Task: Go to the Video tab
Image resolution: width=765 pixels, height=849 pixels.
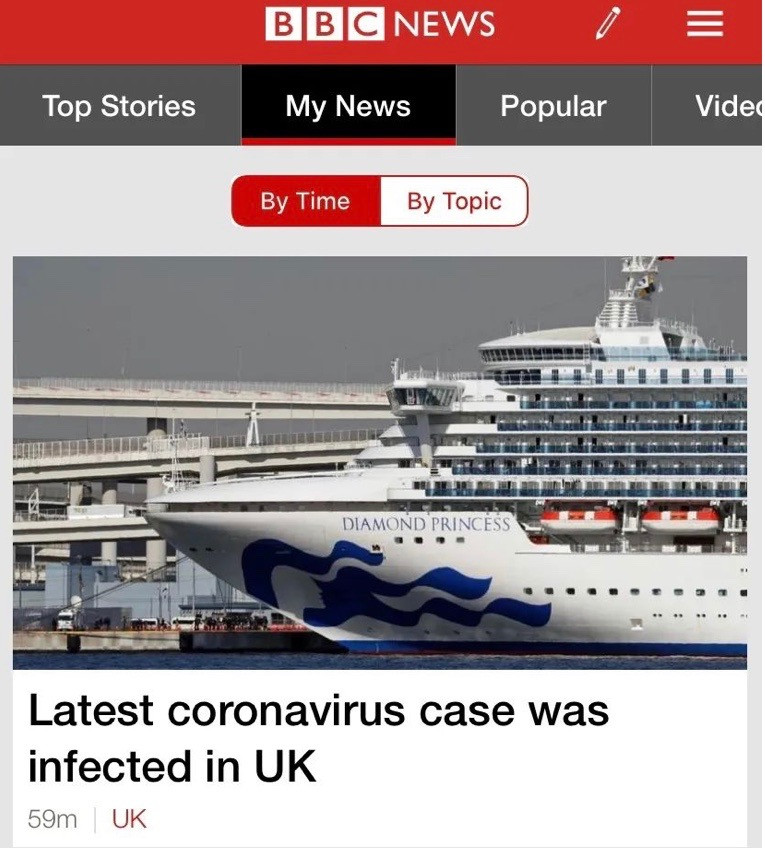Action: click(x=708, y=106)
